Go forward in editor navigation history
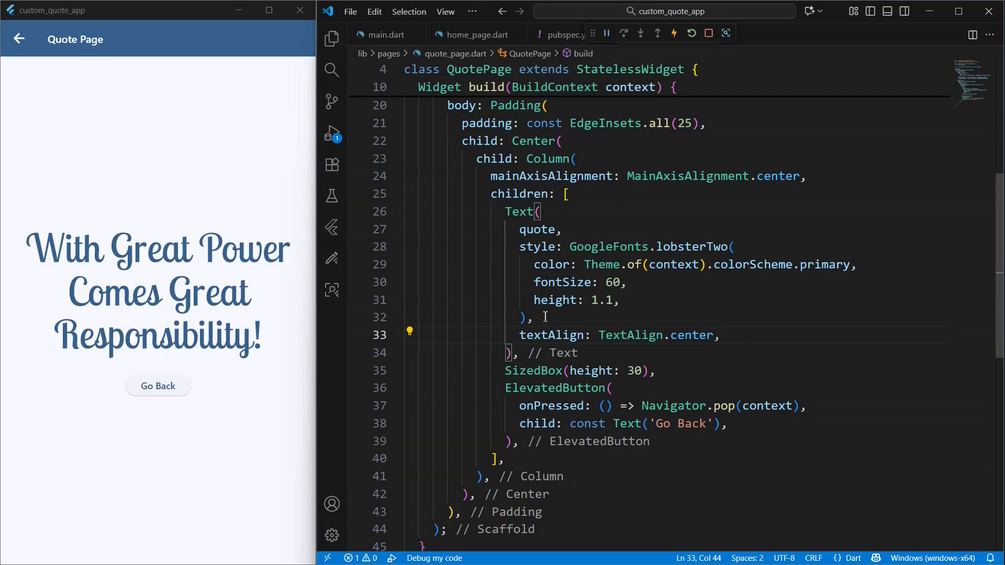 520,12
